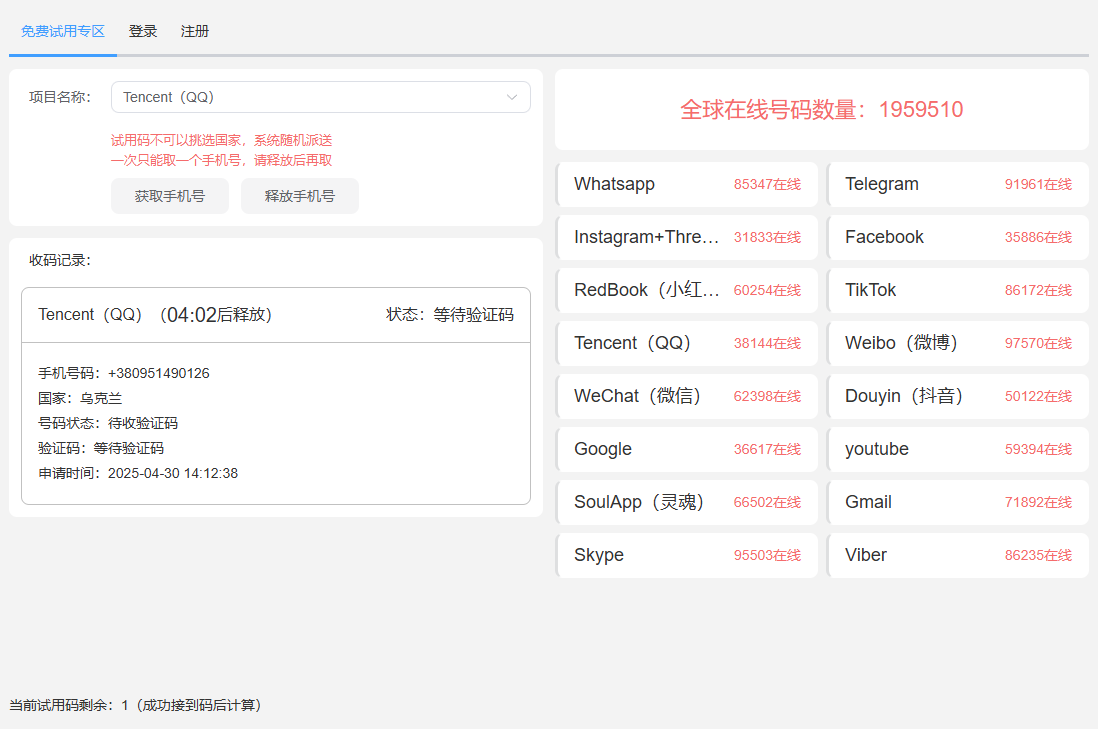Pick the RedBook (小红书) card

click(x=687, y=290)
